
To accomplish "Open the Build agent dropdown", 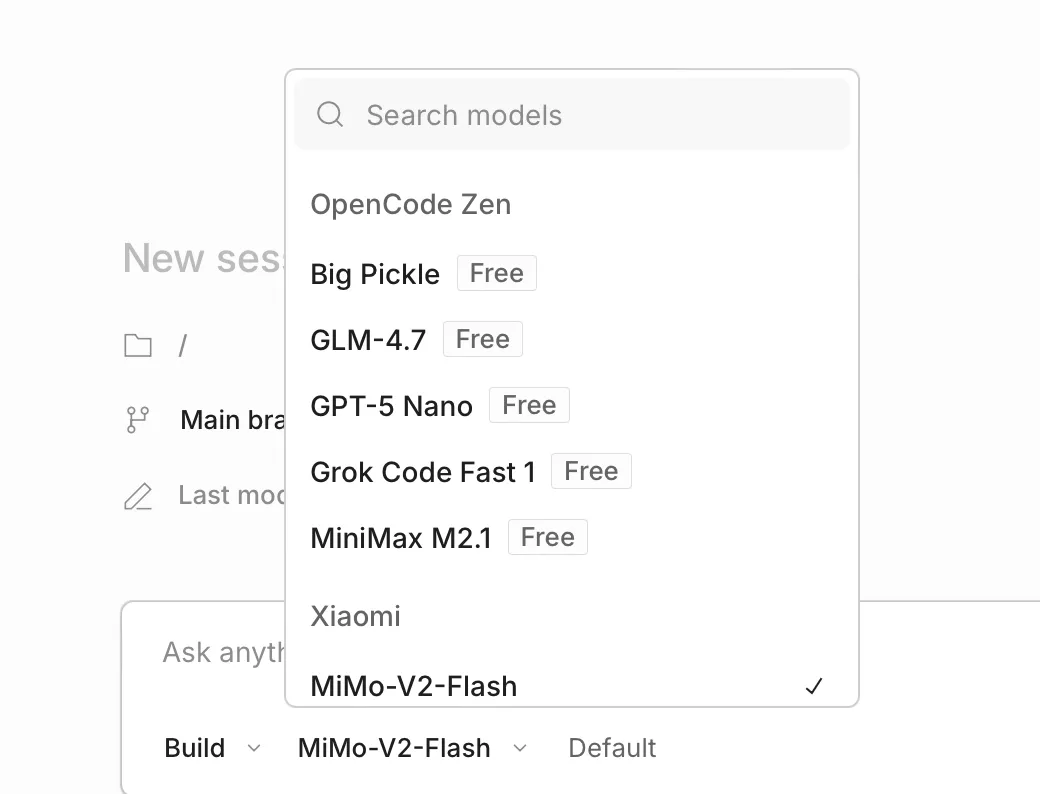I will click(212, 748).
